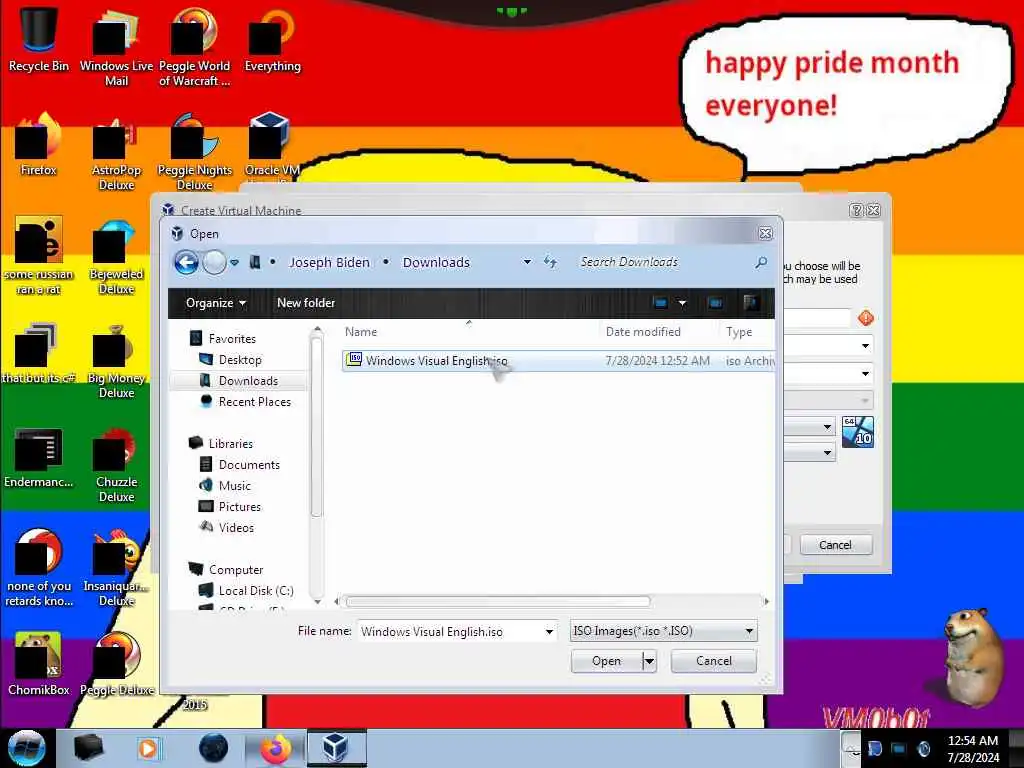Open the Music library

coord(234,485)
